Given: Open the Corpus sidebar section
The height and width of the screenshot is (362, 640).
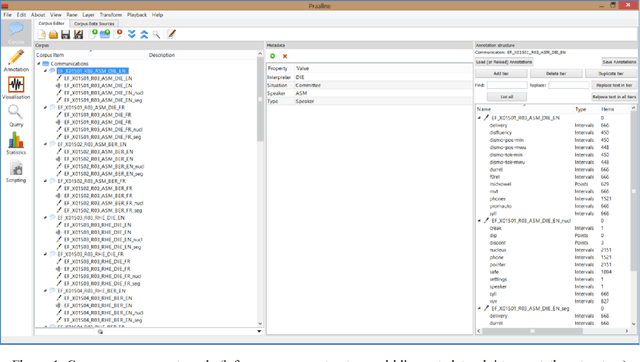Looking at the screenshot, I should point(16,33).
